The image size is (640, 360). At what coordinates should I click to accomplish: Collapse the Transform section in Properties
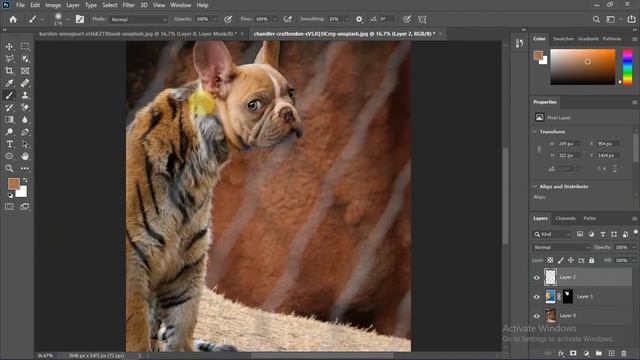click(x=535, y=132)
